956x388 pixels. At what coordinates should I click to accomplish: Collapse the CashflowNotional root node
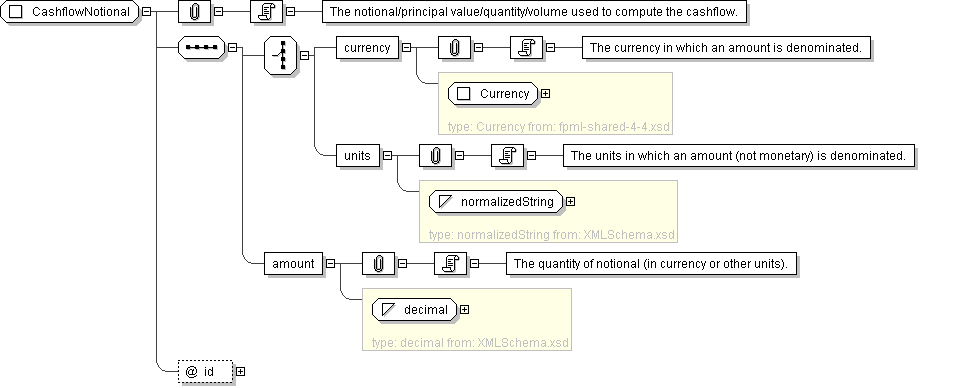tap(147, 12)
